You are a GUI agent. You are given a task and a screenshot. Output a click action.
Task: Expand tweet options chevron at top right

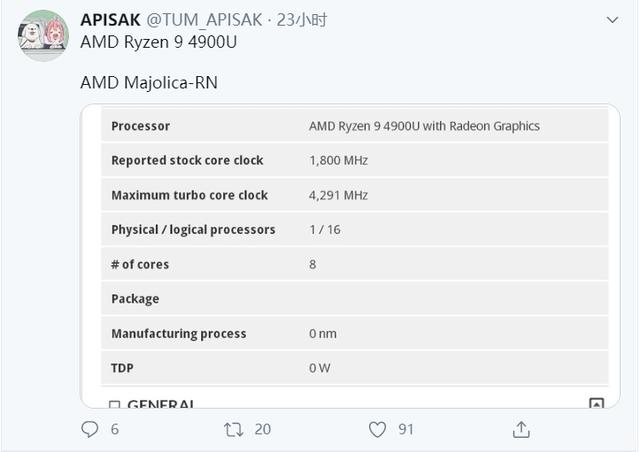pos(612,20)
